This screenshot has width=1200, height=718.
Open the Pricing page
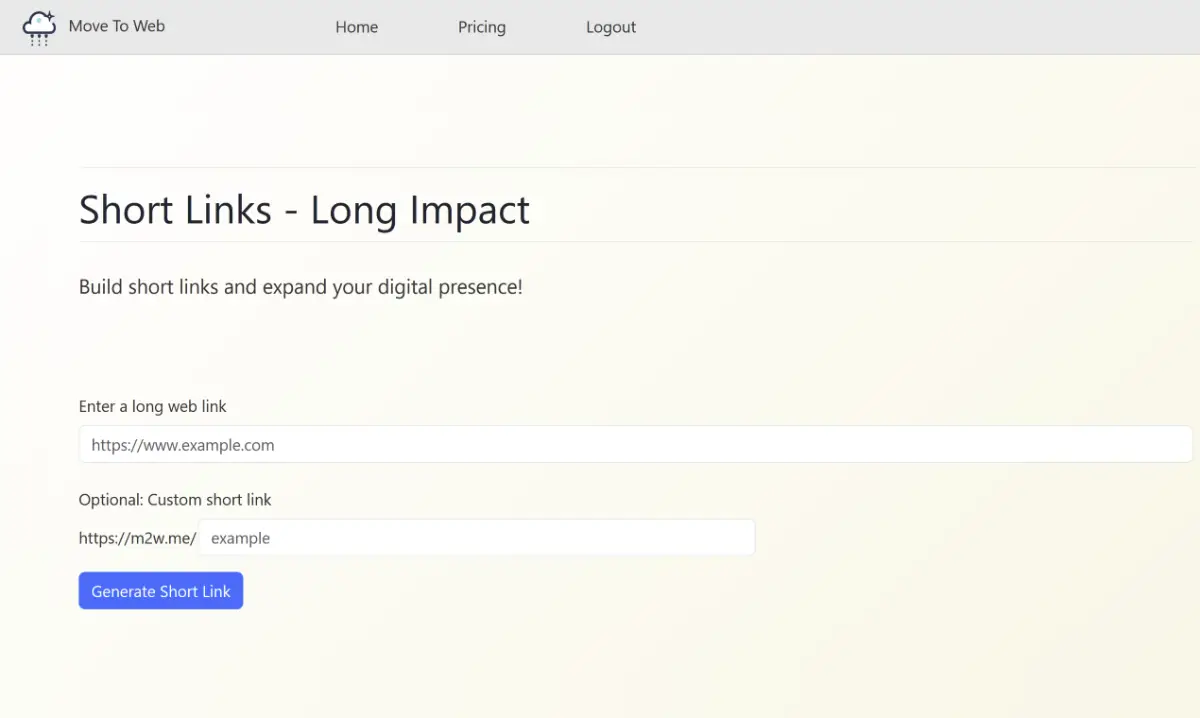point(481,27)
